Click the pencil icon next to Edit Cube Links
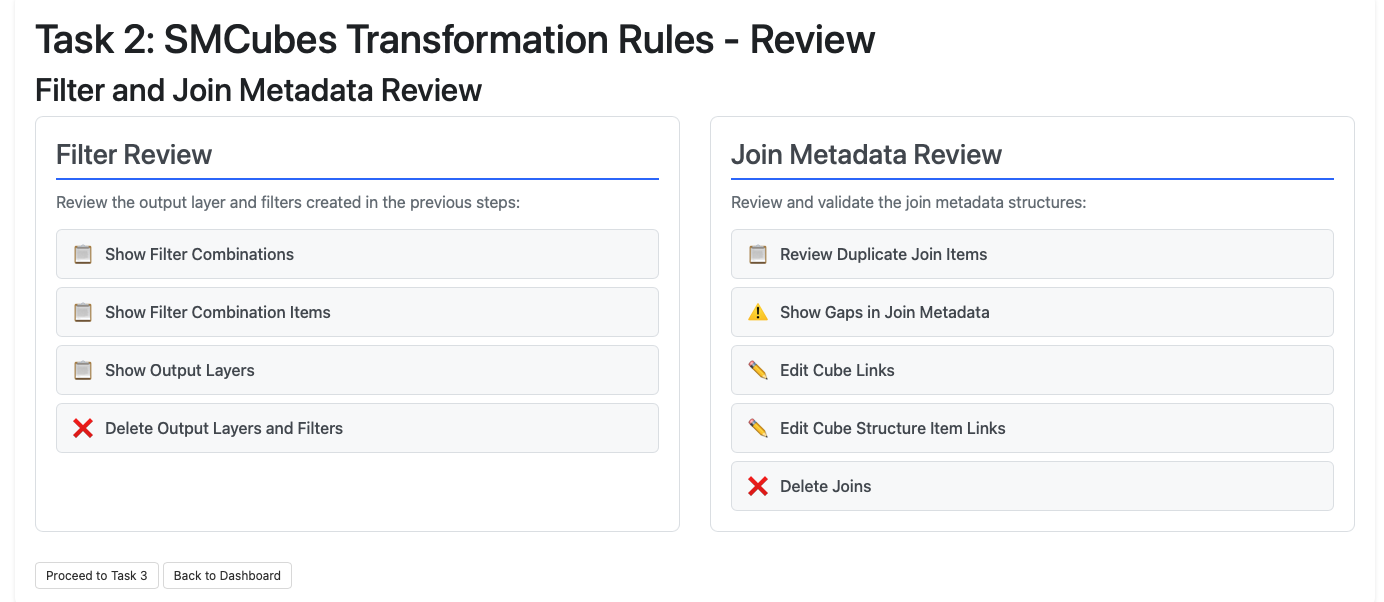Image resolution: width=1384 pixels, height=602 pixels. coord(758,370)
